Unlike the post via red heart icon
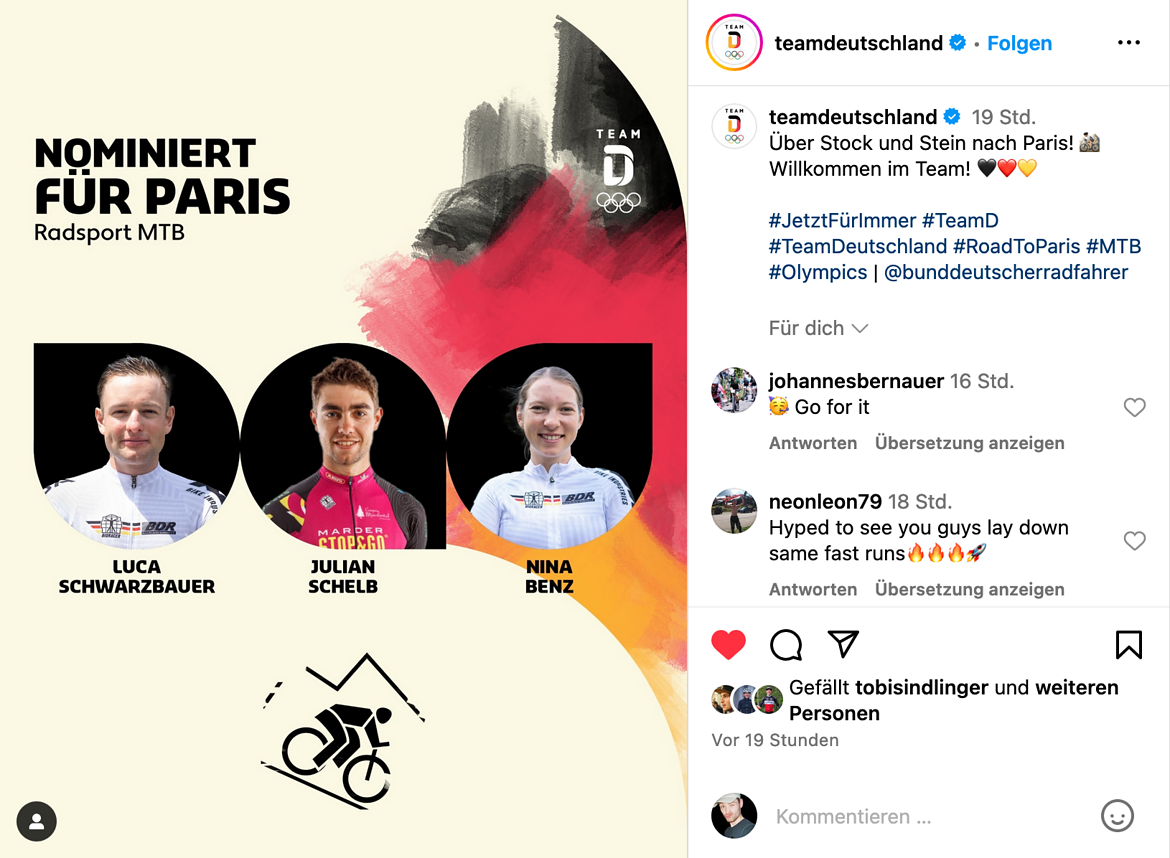 coord(728,645)
